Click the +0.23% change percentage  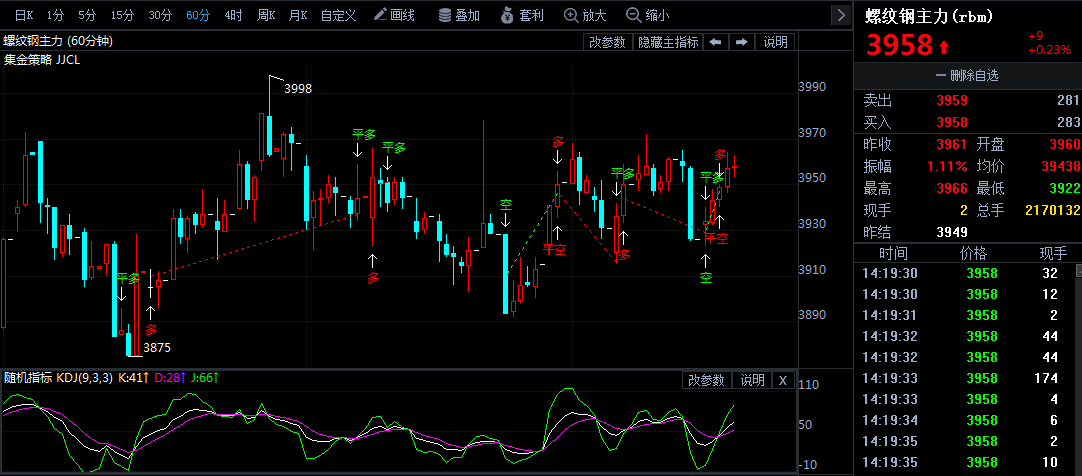point(1049,50)
